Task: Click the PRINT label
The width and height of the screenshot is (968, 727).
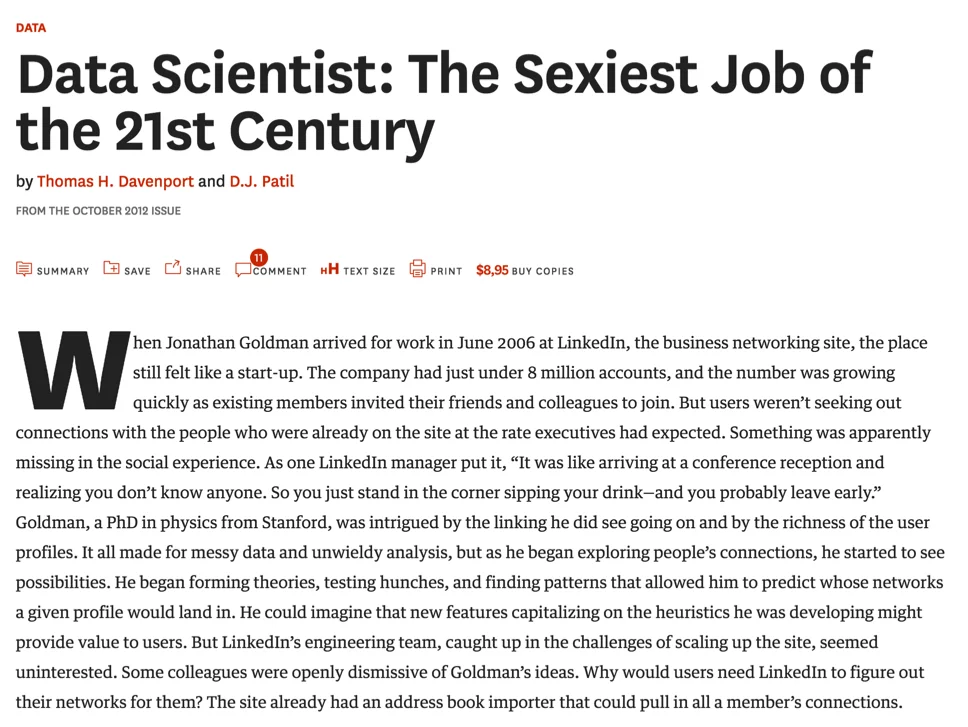Action: pos(446,271)
